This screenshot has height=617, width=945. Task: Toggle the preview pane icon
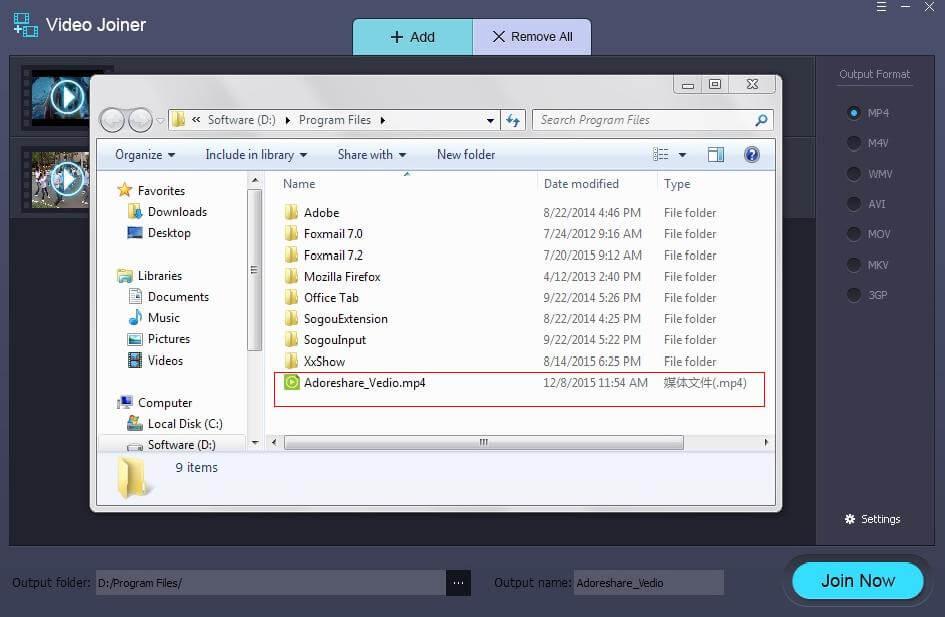[x=715, y=155]
